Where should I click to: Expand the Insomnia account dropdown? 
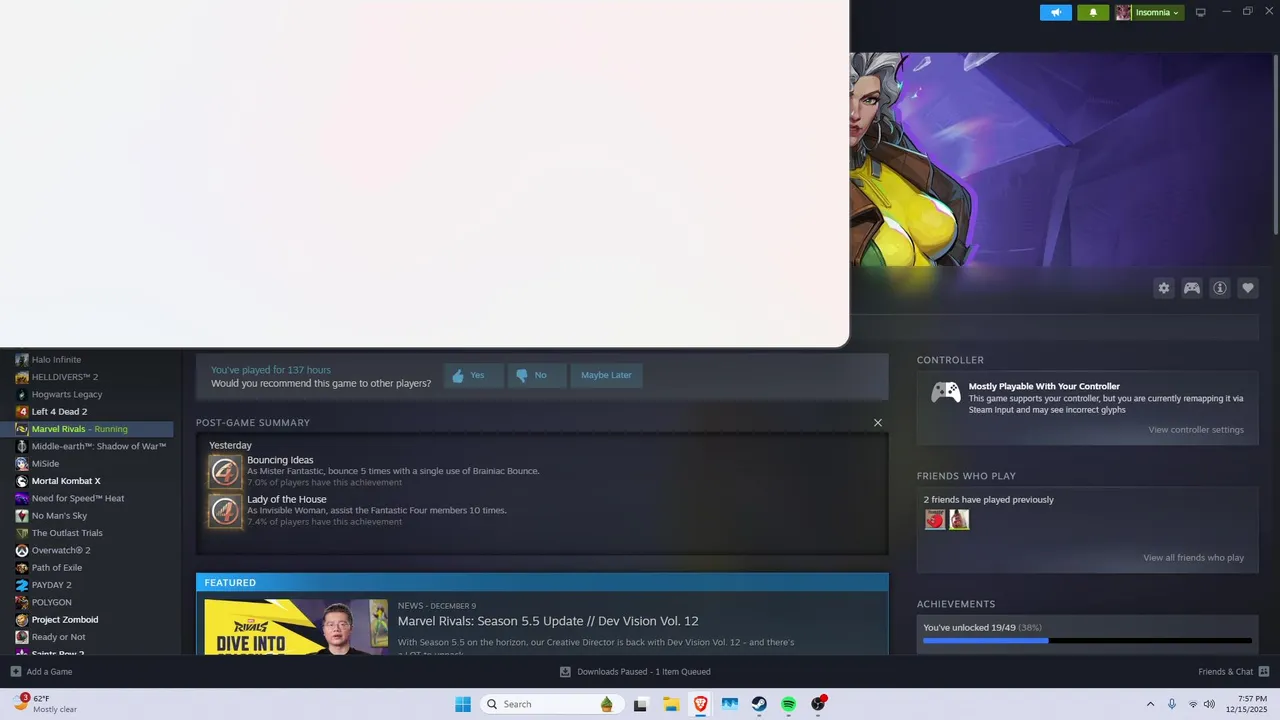[x=1149, y=12]
